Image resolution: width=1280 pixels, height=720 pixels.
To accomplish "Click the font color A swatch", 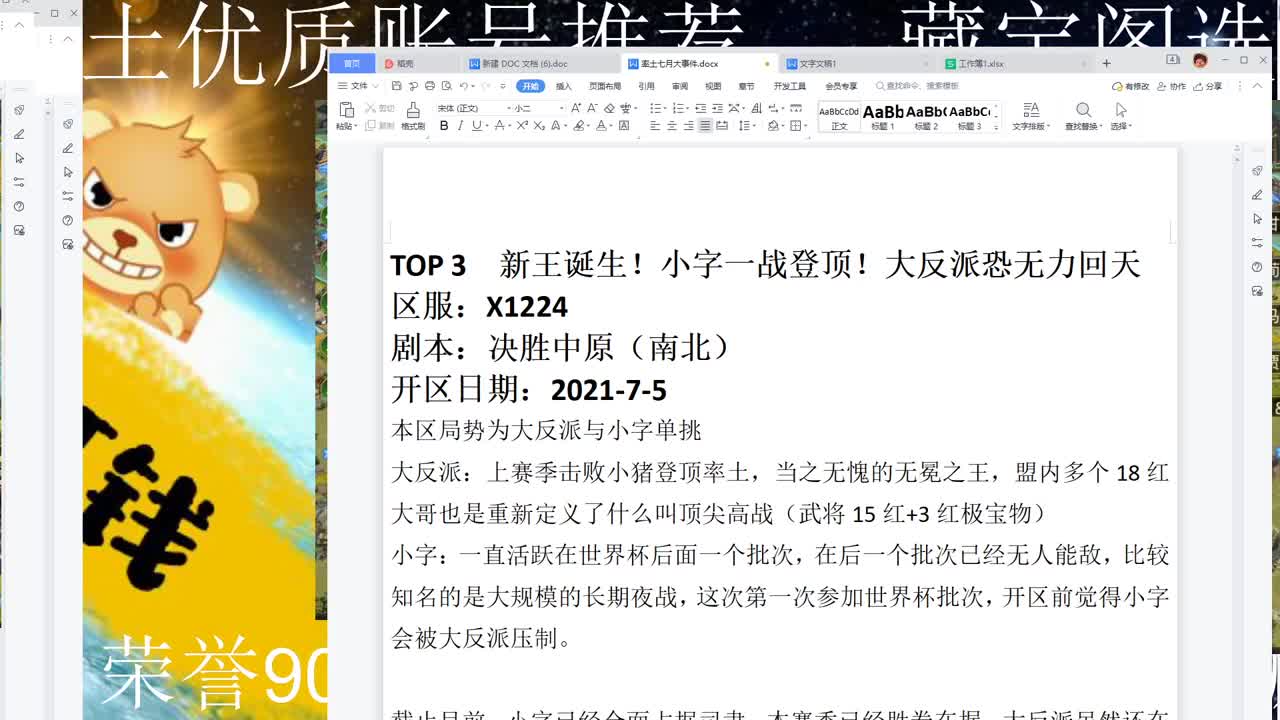I will [601, 126].
